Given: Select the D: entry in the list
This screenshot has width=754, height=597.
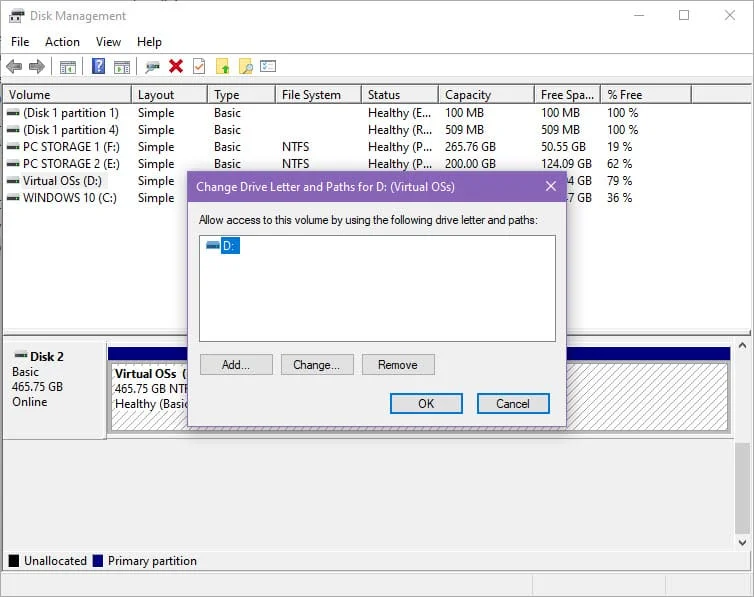Looking at the screenshot, I should tap(229, 246).
